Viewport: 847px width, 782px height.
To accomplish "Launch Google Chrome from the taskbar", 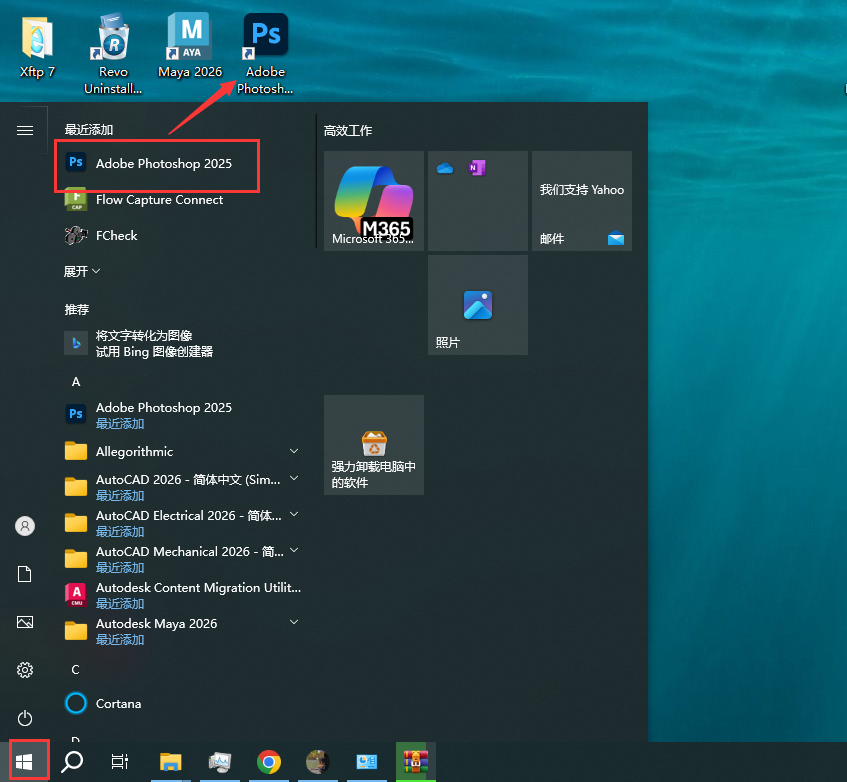I will (x=268, y=763).
